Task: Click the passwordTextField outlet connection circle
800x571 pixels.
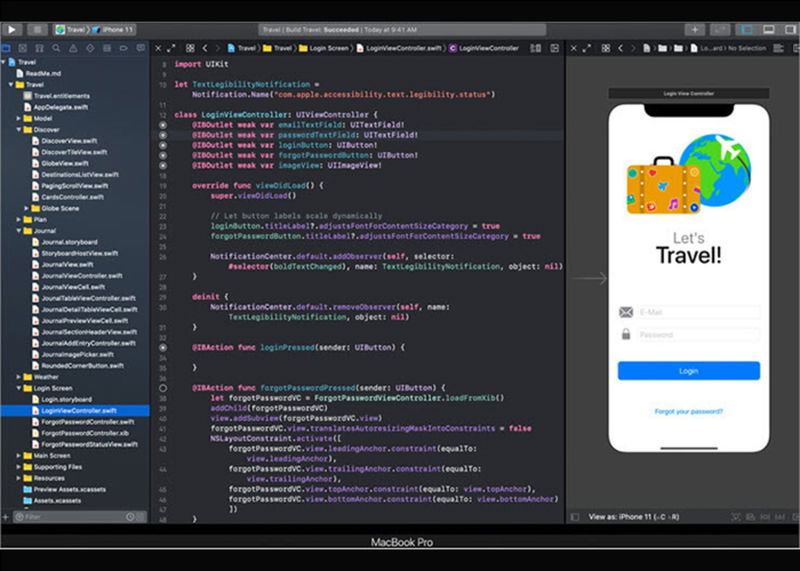Action: 163,135
